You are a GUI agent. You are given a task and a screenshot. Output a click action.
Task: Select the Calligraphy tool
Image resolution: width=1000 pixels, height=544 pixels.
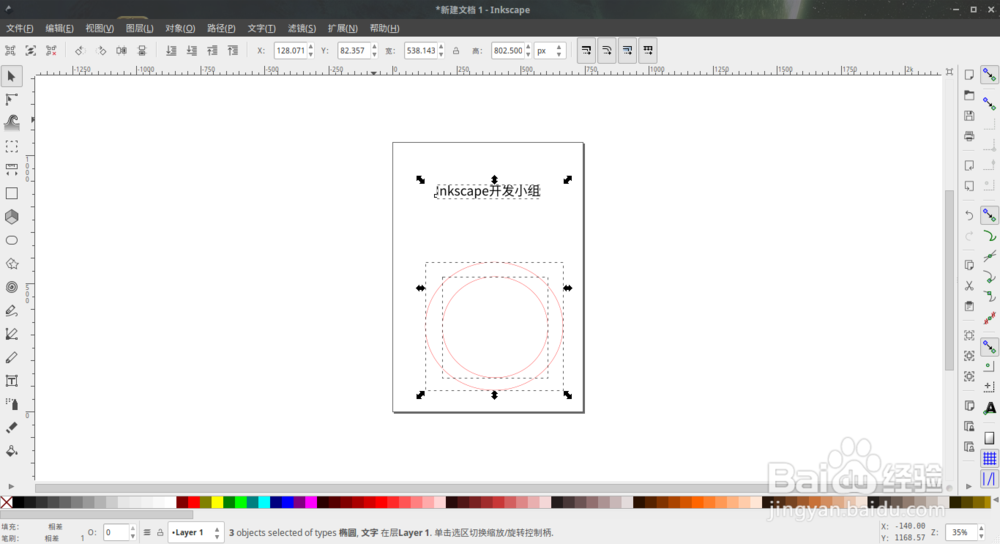pyautogui.click(x=11, y=358)
